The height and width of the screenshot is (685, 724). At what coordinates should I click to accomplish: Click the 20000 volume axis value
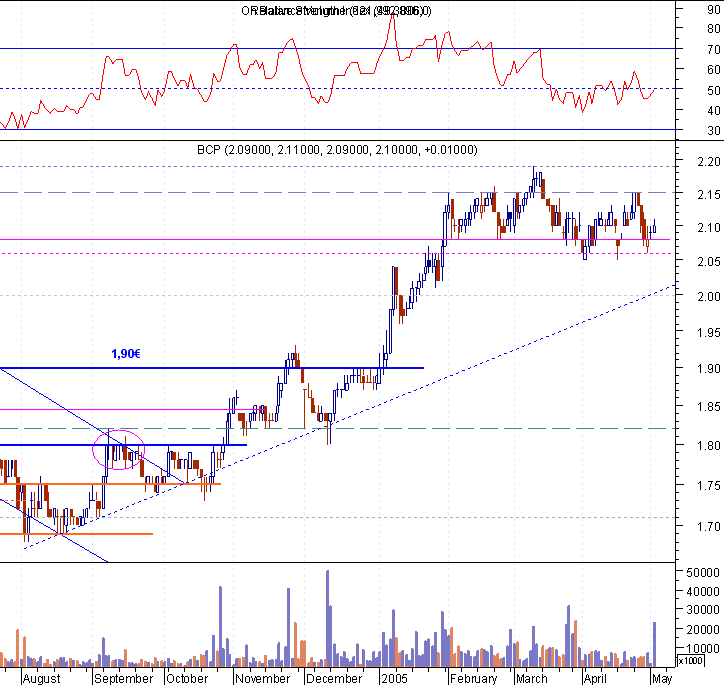[x=703, y=630]
